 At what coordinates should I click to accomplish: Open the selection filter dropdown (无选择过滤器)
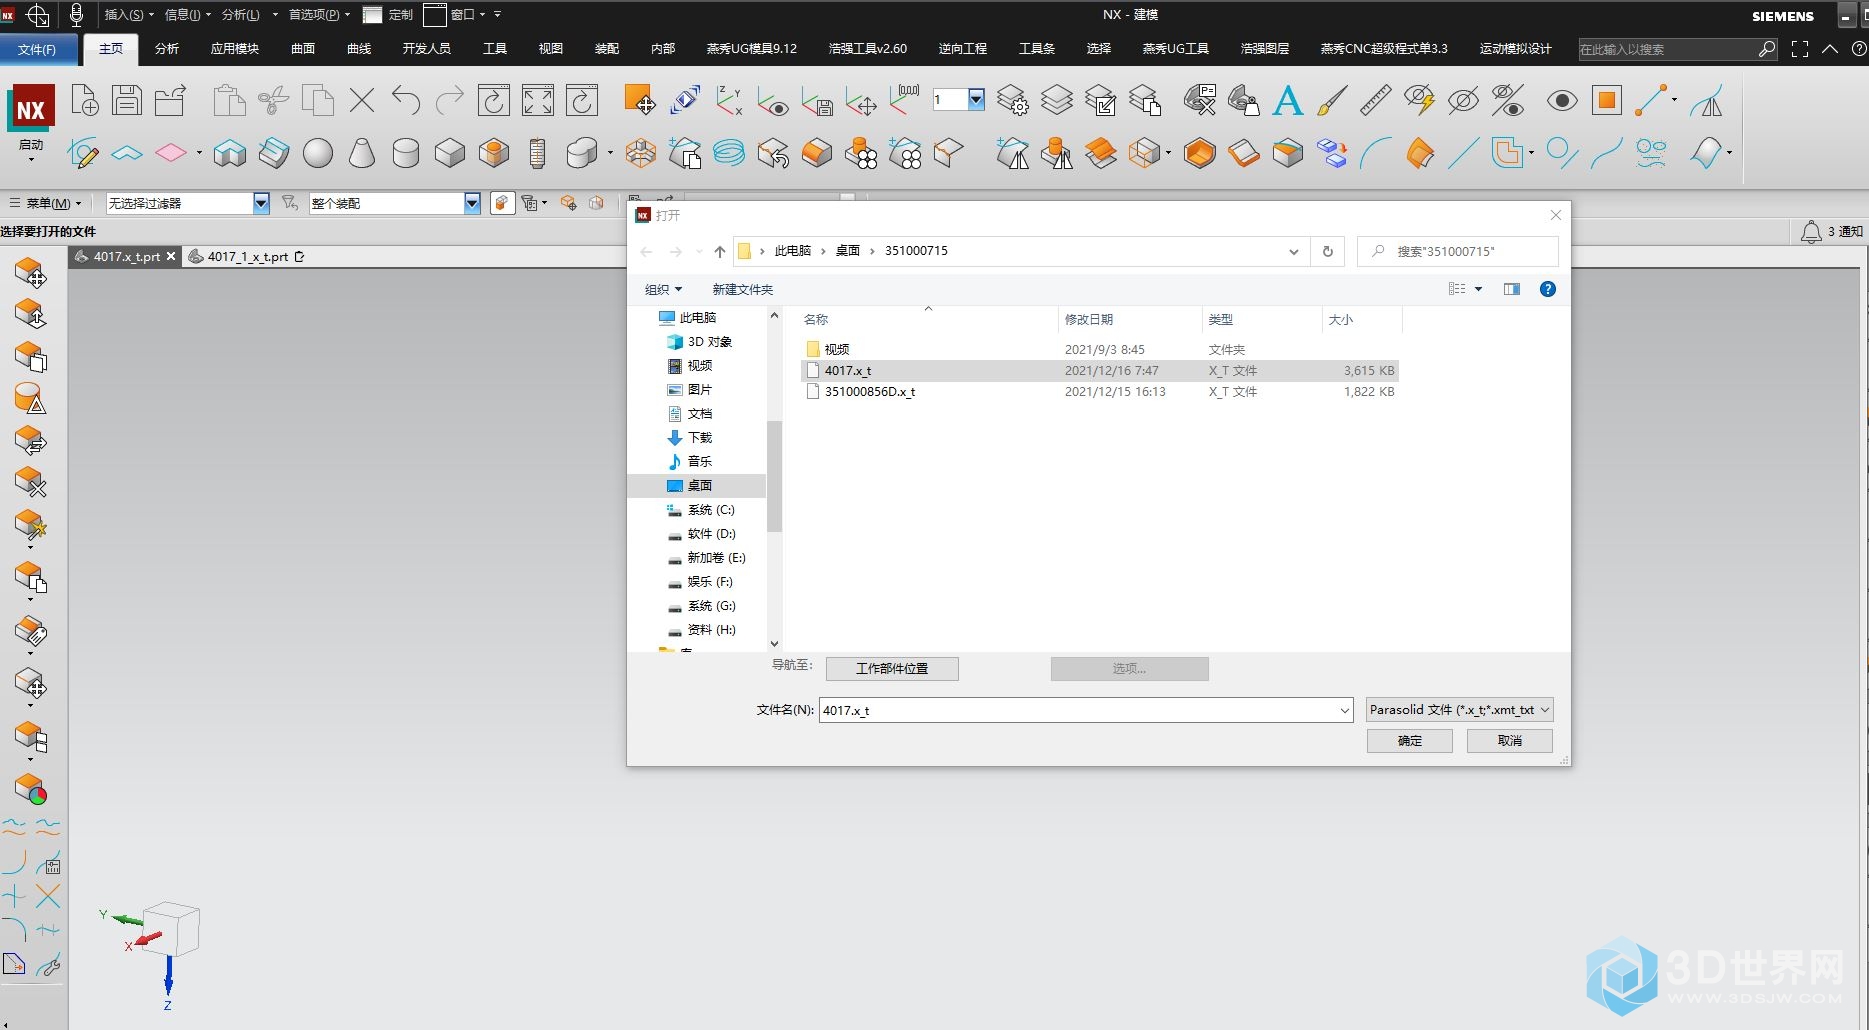[261, 203]
